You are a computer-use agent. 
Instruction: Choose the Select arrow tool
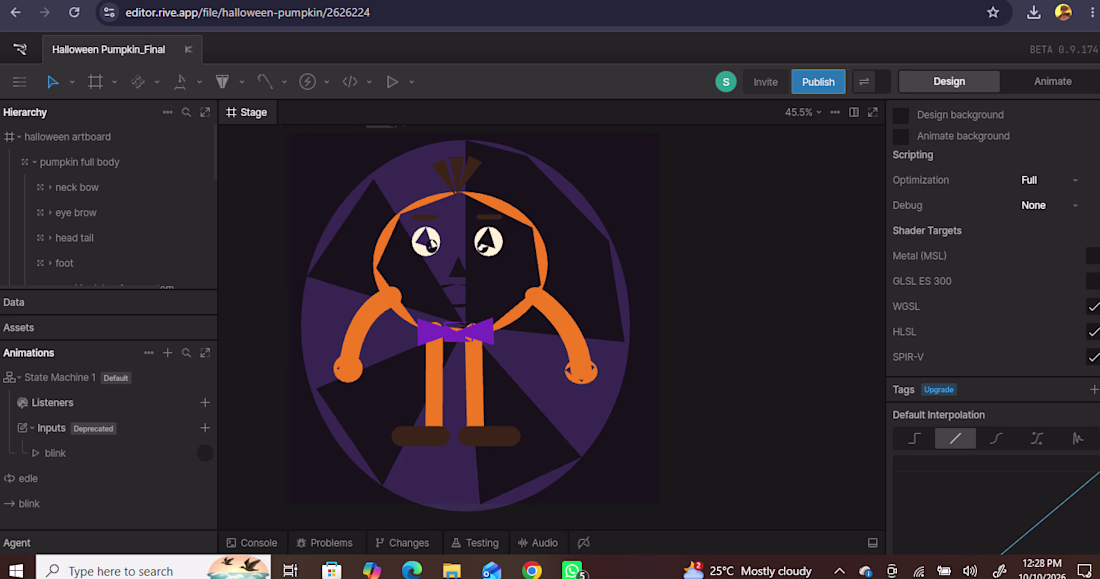[53, 82]
